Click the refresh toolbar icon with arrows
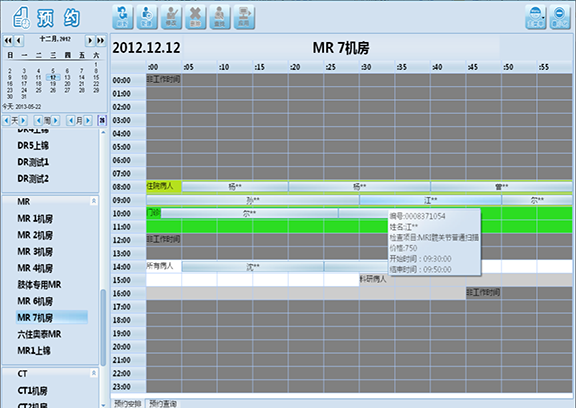Image resolution: width=576 pixels, height=408 pixels. (x=123, y=17)
